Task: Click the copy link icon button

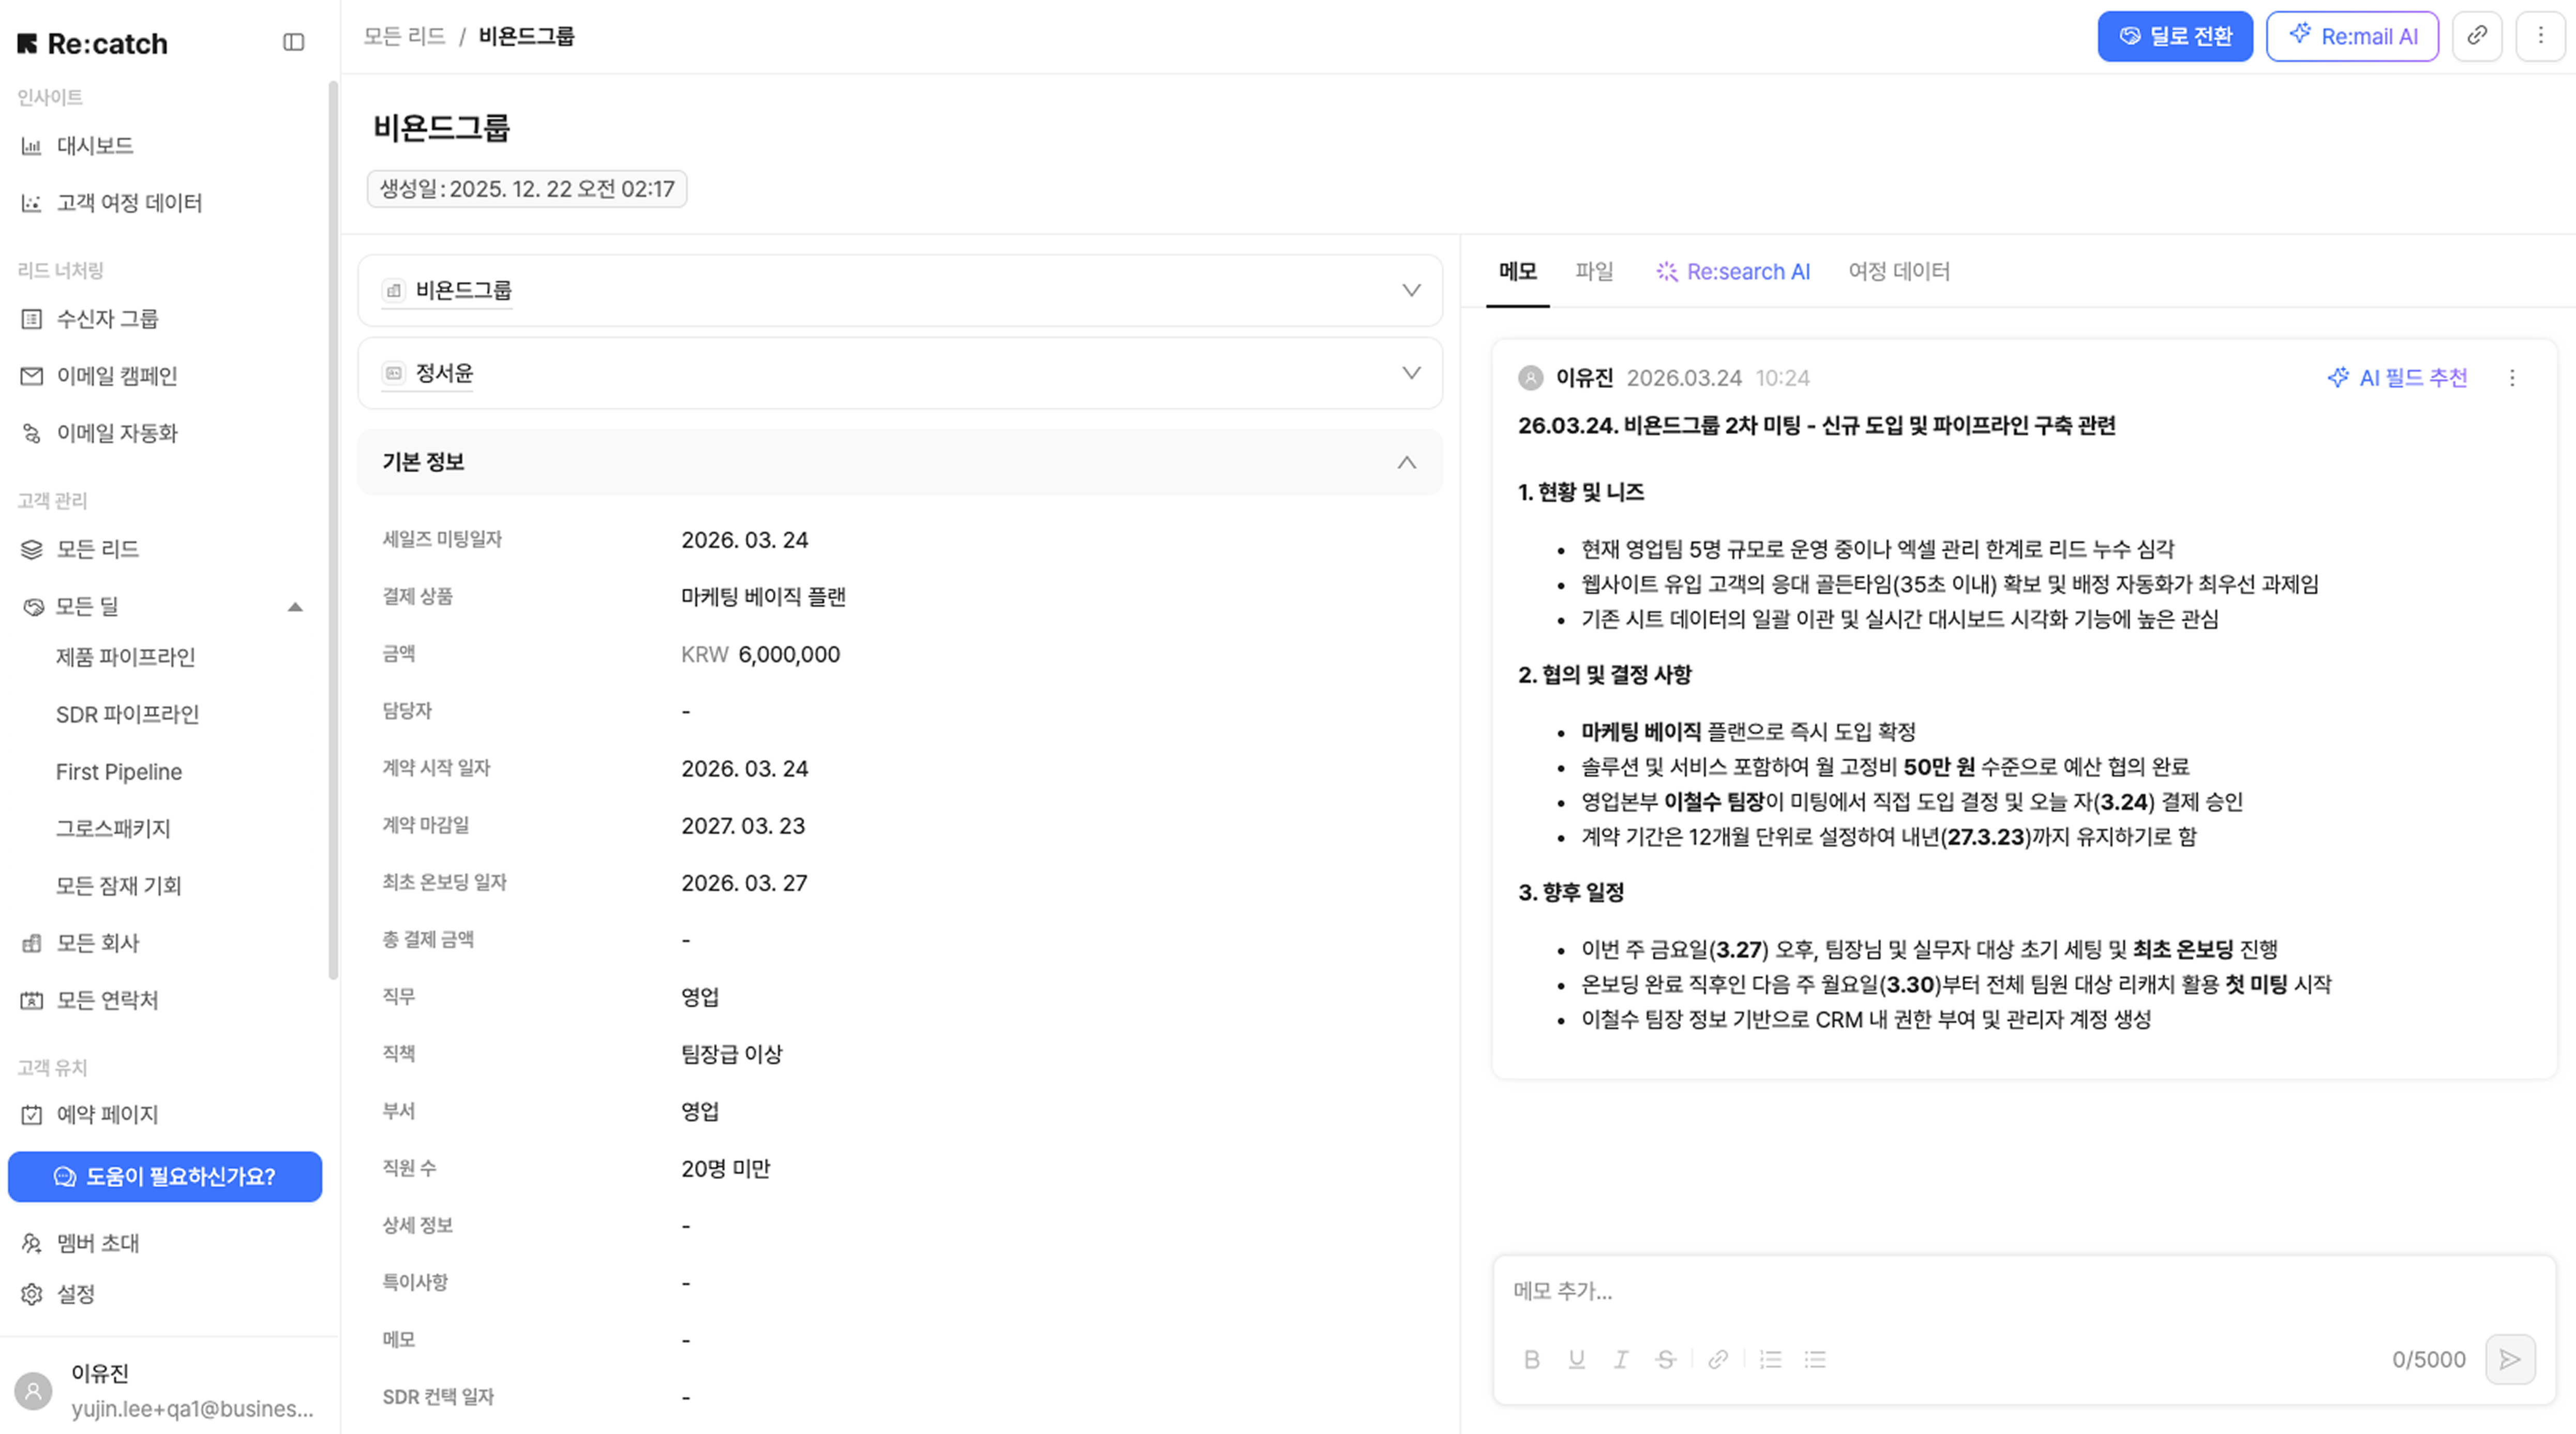Action: (2476, 36)
